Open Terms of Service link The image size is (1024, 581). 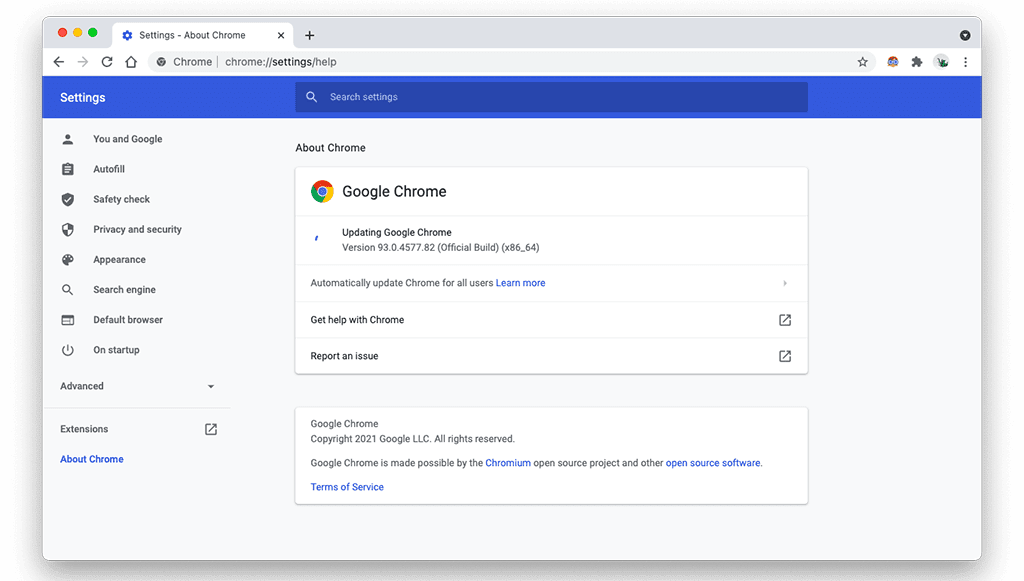347,487
